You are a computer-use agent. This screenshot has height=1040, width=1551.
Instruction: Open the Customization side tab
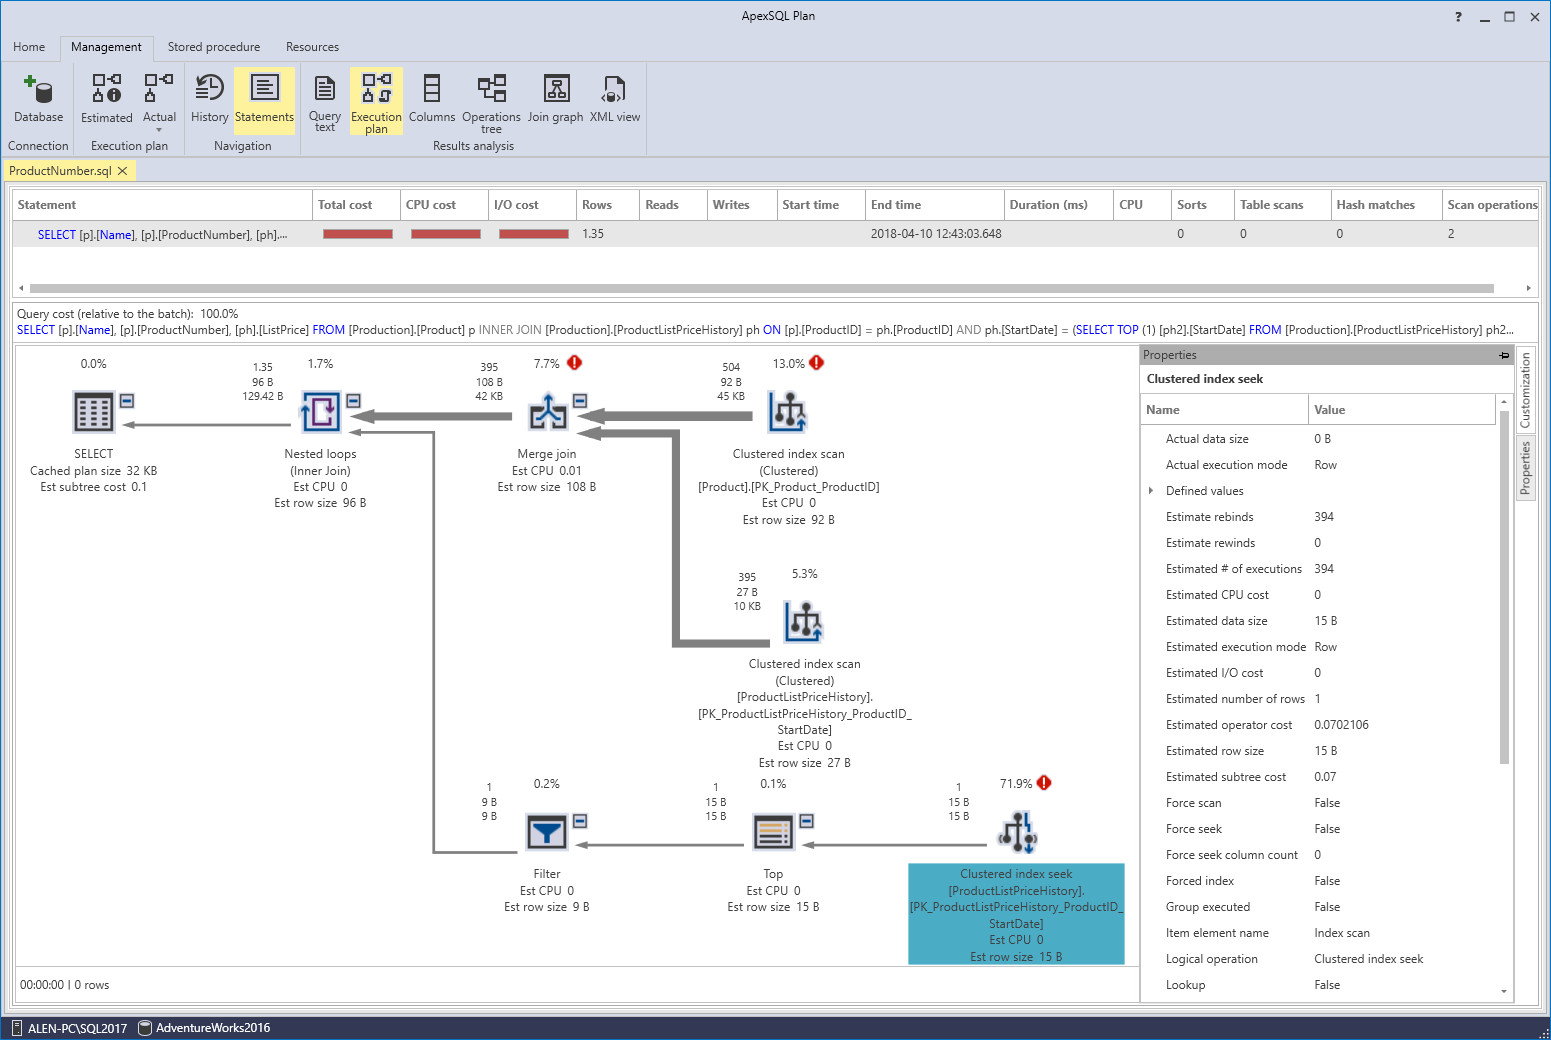coord(1526,390)
